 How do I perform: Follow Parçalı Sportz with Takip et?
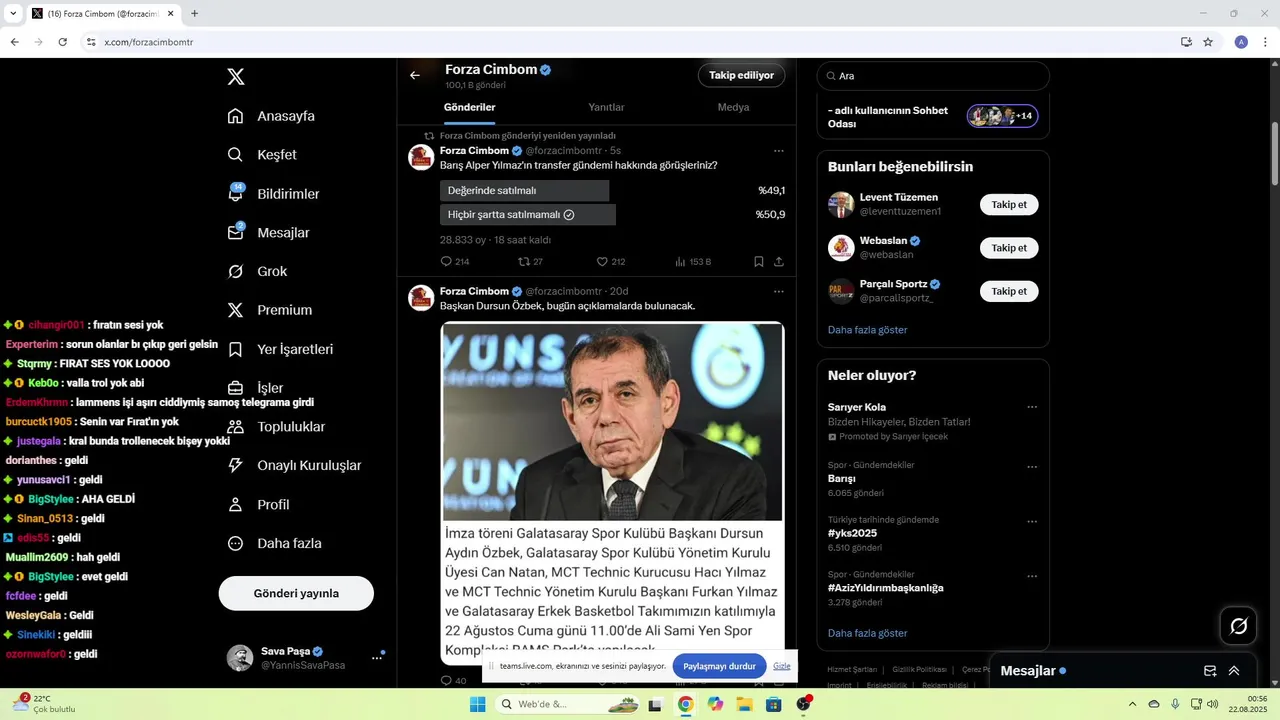(x=1009, y=291)
